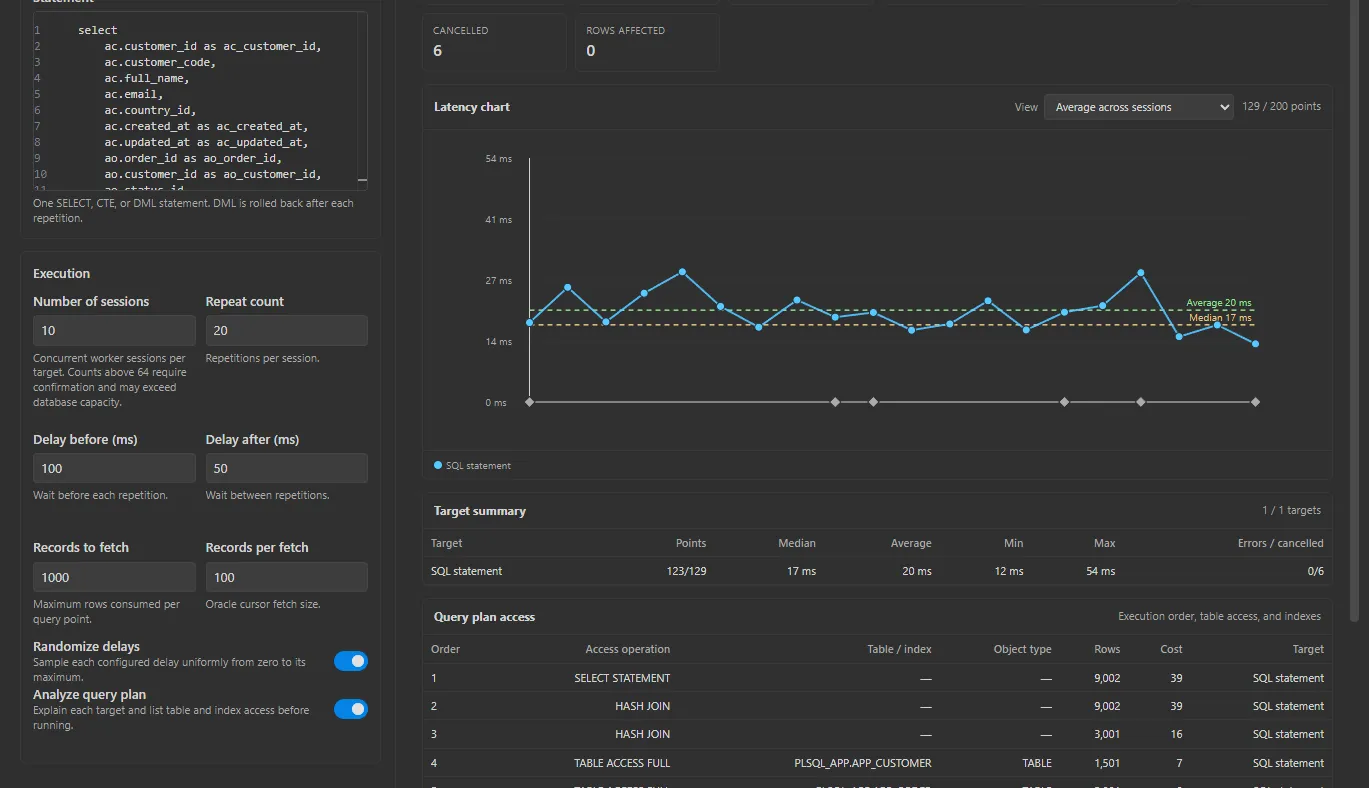1369x788 pixels.
Task: Edit the Records per fetch field
Action: [286, 577]
